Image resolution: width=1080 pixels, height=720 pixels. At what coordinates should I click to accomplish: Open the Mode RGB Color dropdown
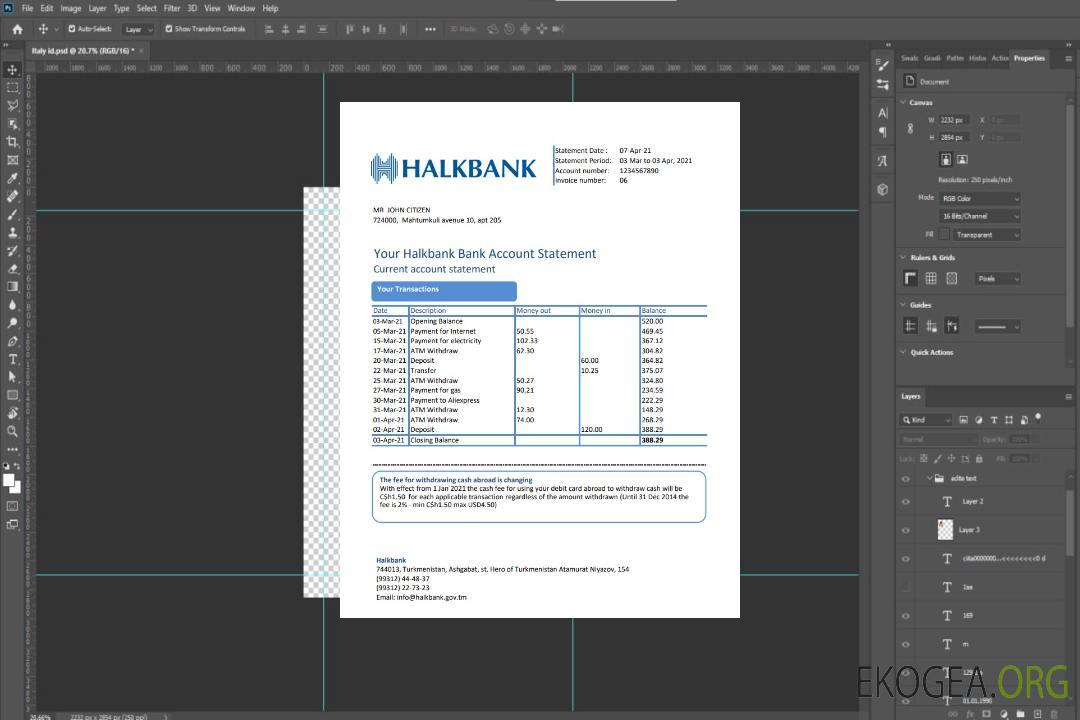(980, 198)
